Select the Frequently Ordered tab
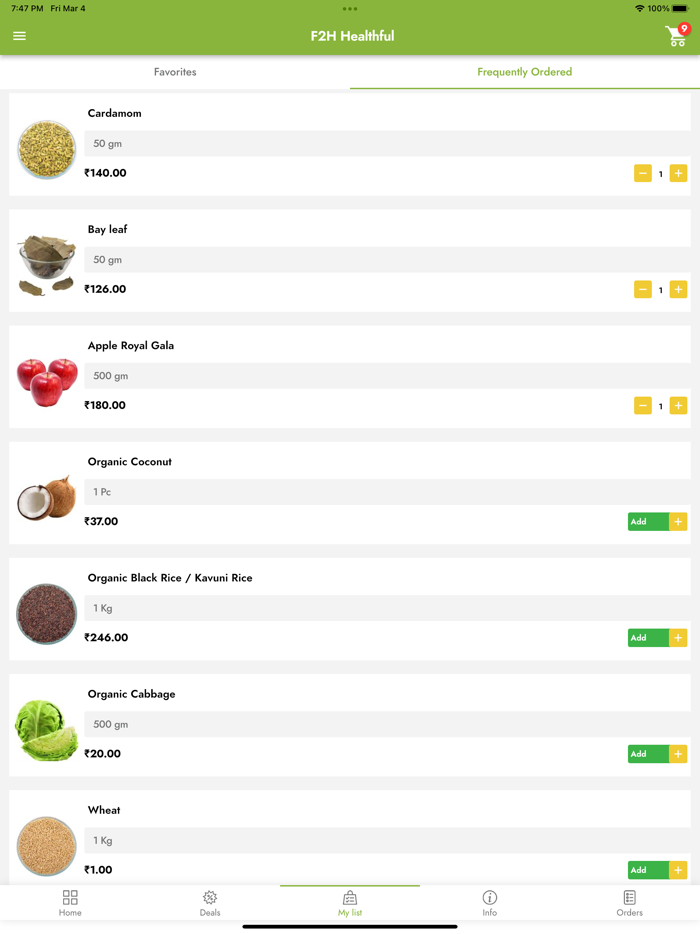 (524, 72)
